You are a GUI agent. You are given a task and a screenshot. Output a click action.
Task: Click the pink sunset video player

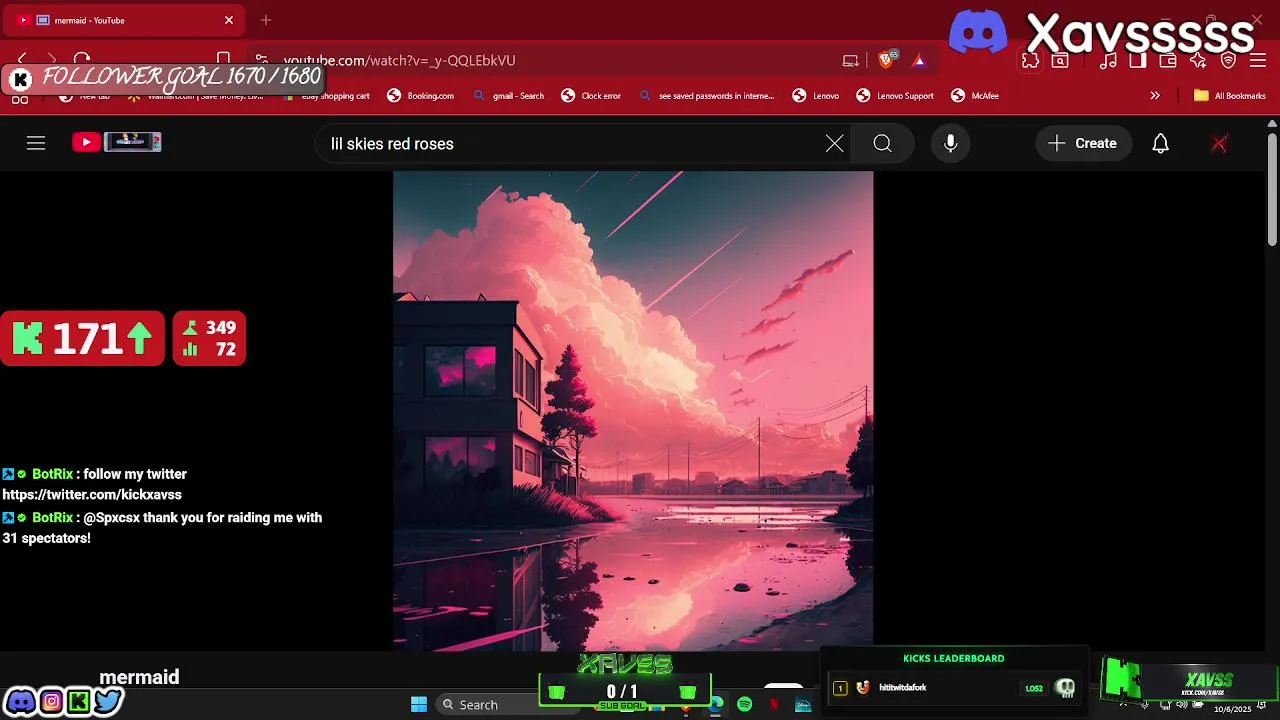[633, 411]
